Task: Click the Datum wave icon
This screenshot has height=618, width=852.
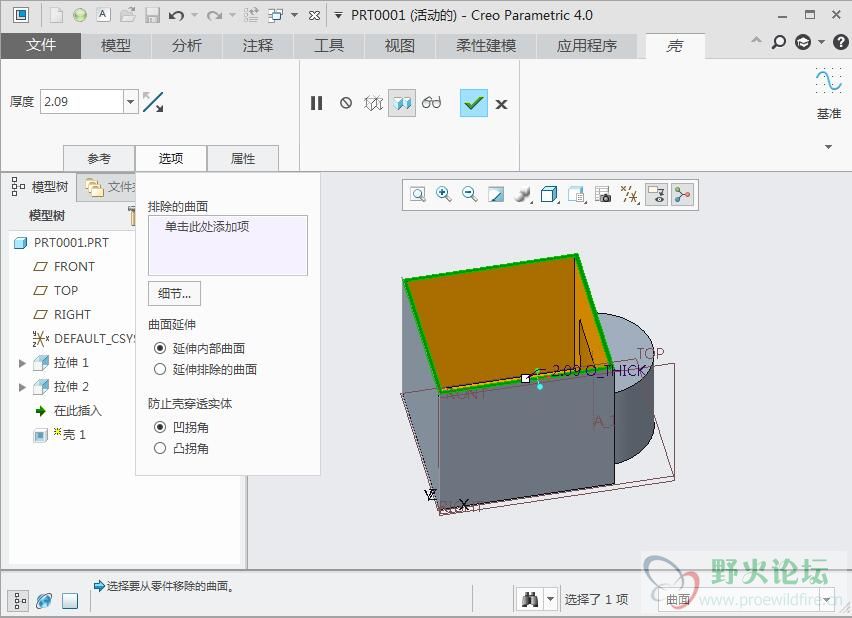Action: click(829, 80)
